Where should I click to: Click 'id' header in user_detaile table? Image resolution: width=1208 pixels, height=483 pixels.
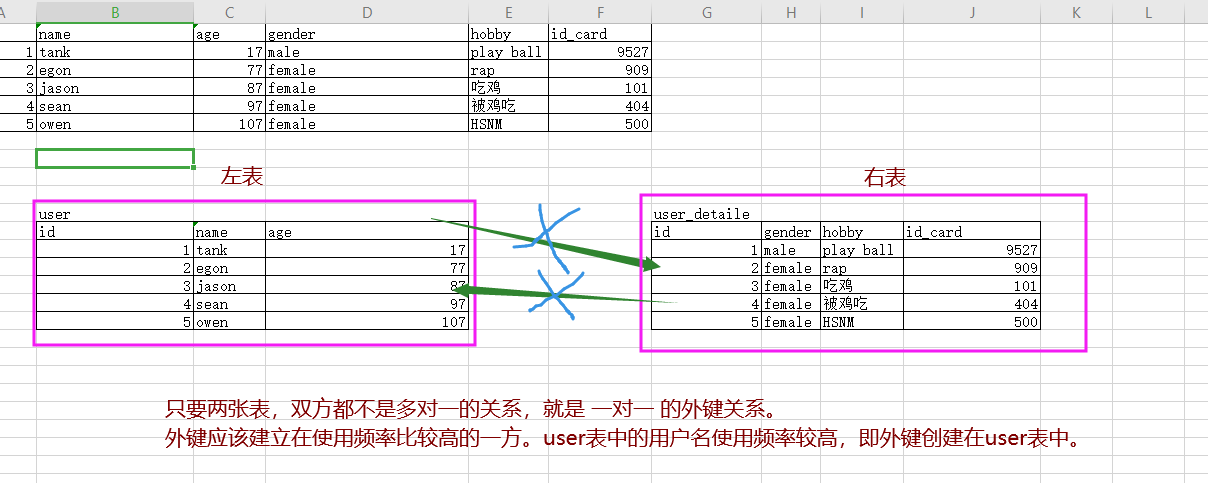pos(707,232)
